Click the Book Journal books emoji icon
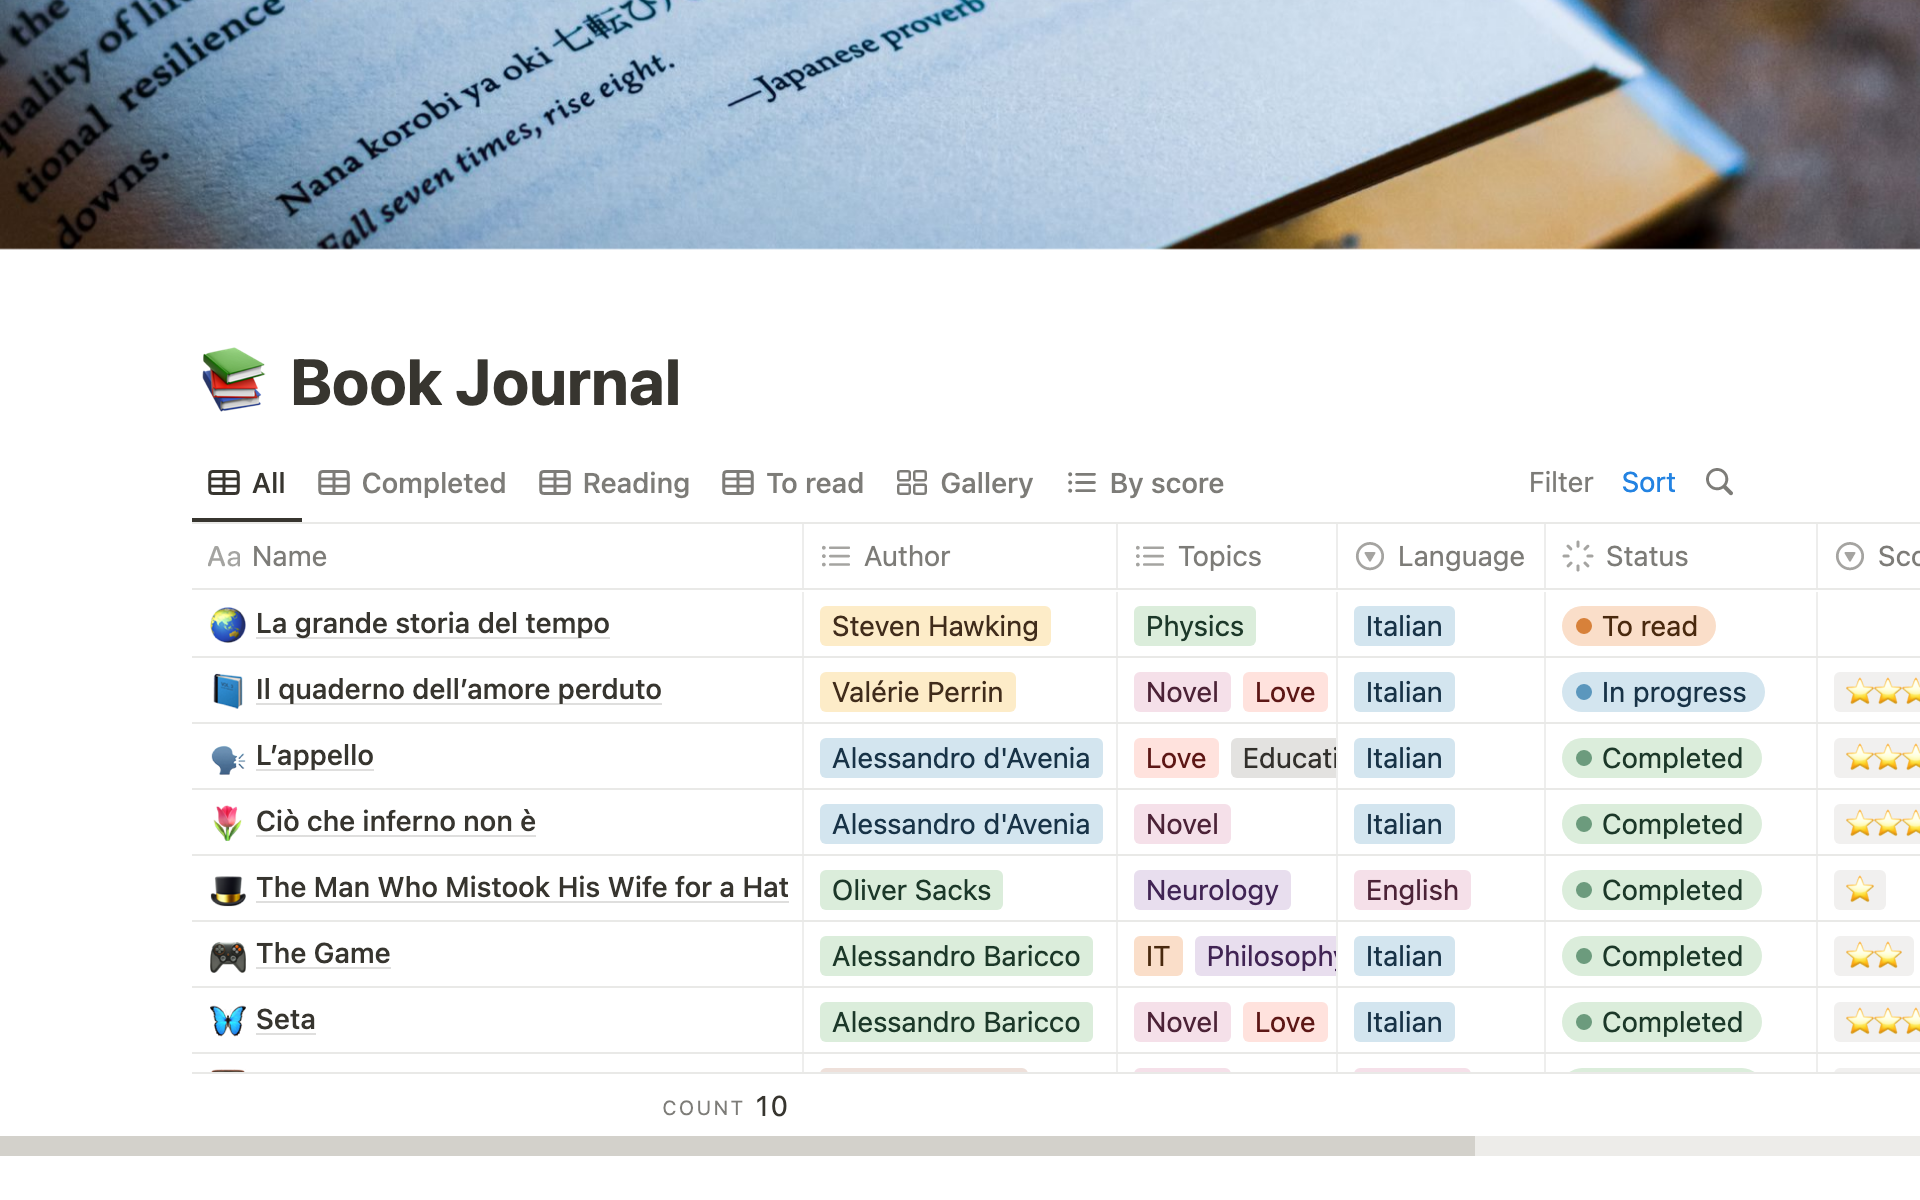 (233, 381)
